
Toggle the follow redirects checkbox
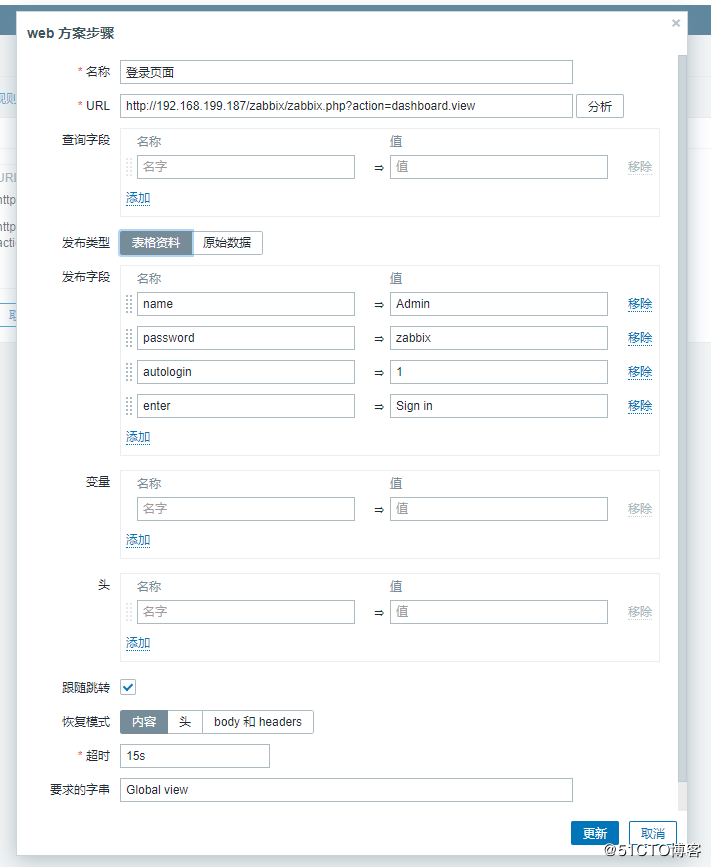(x=128, y=688)
